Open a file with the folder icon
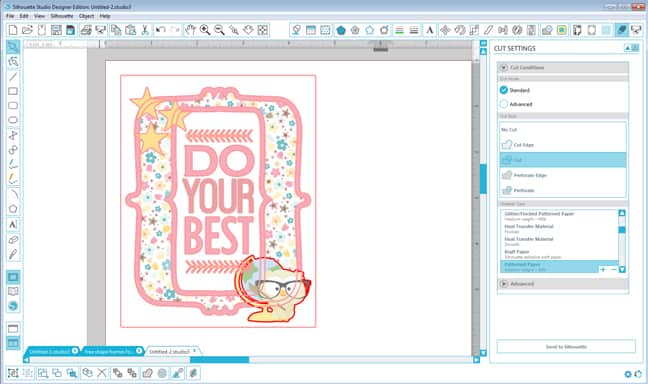This screenshot has height=384, width=648. 27,30
